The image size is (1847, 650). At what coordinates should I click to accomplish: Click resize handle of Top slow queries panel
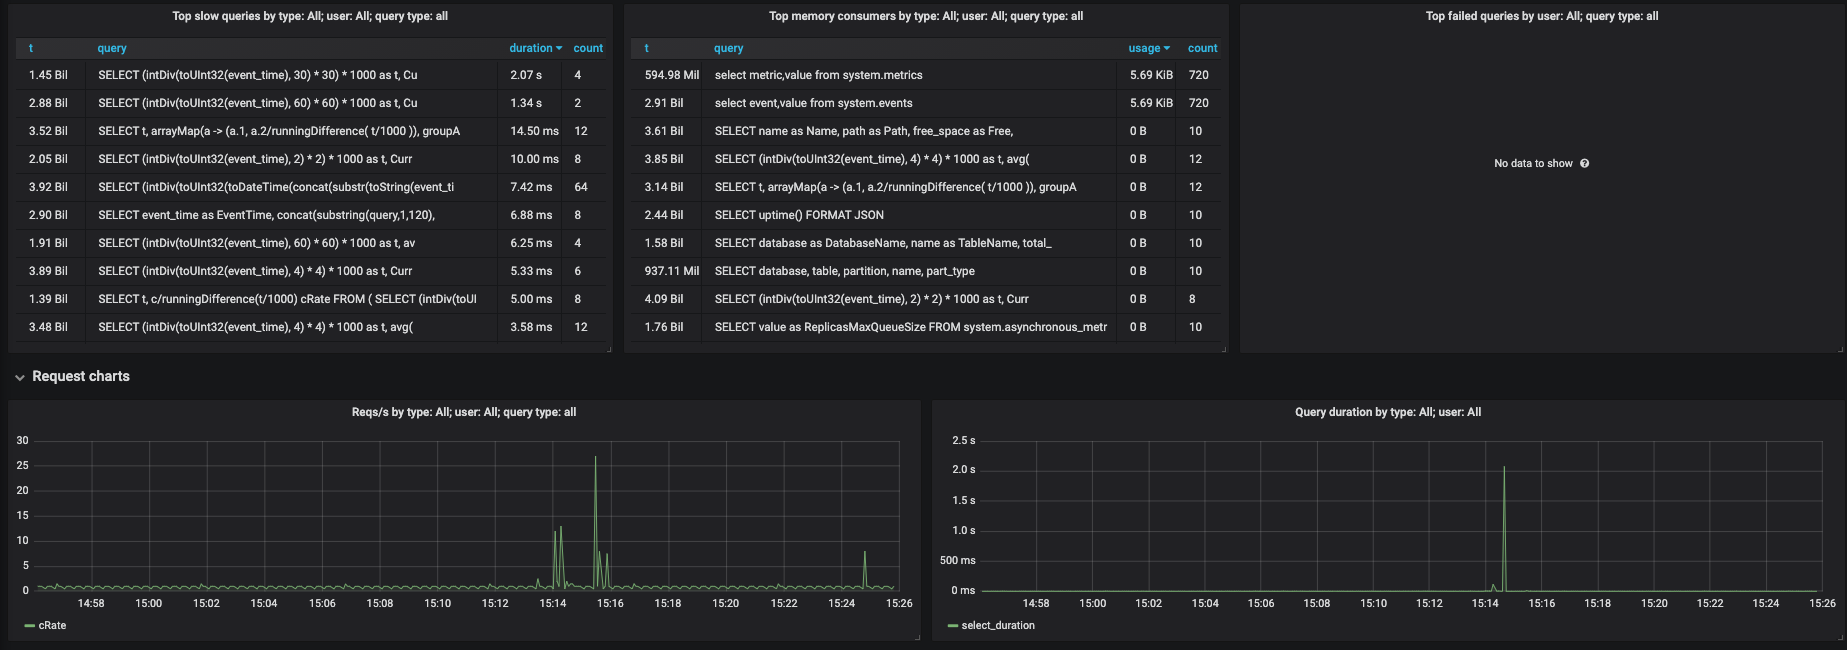pyautogui.click(x=609, y=349)
